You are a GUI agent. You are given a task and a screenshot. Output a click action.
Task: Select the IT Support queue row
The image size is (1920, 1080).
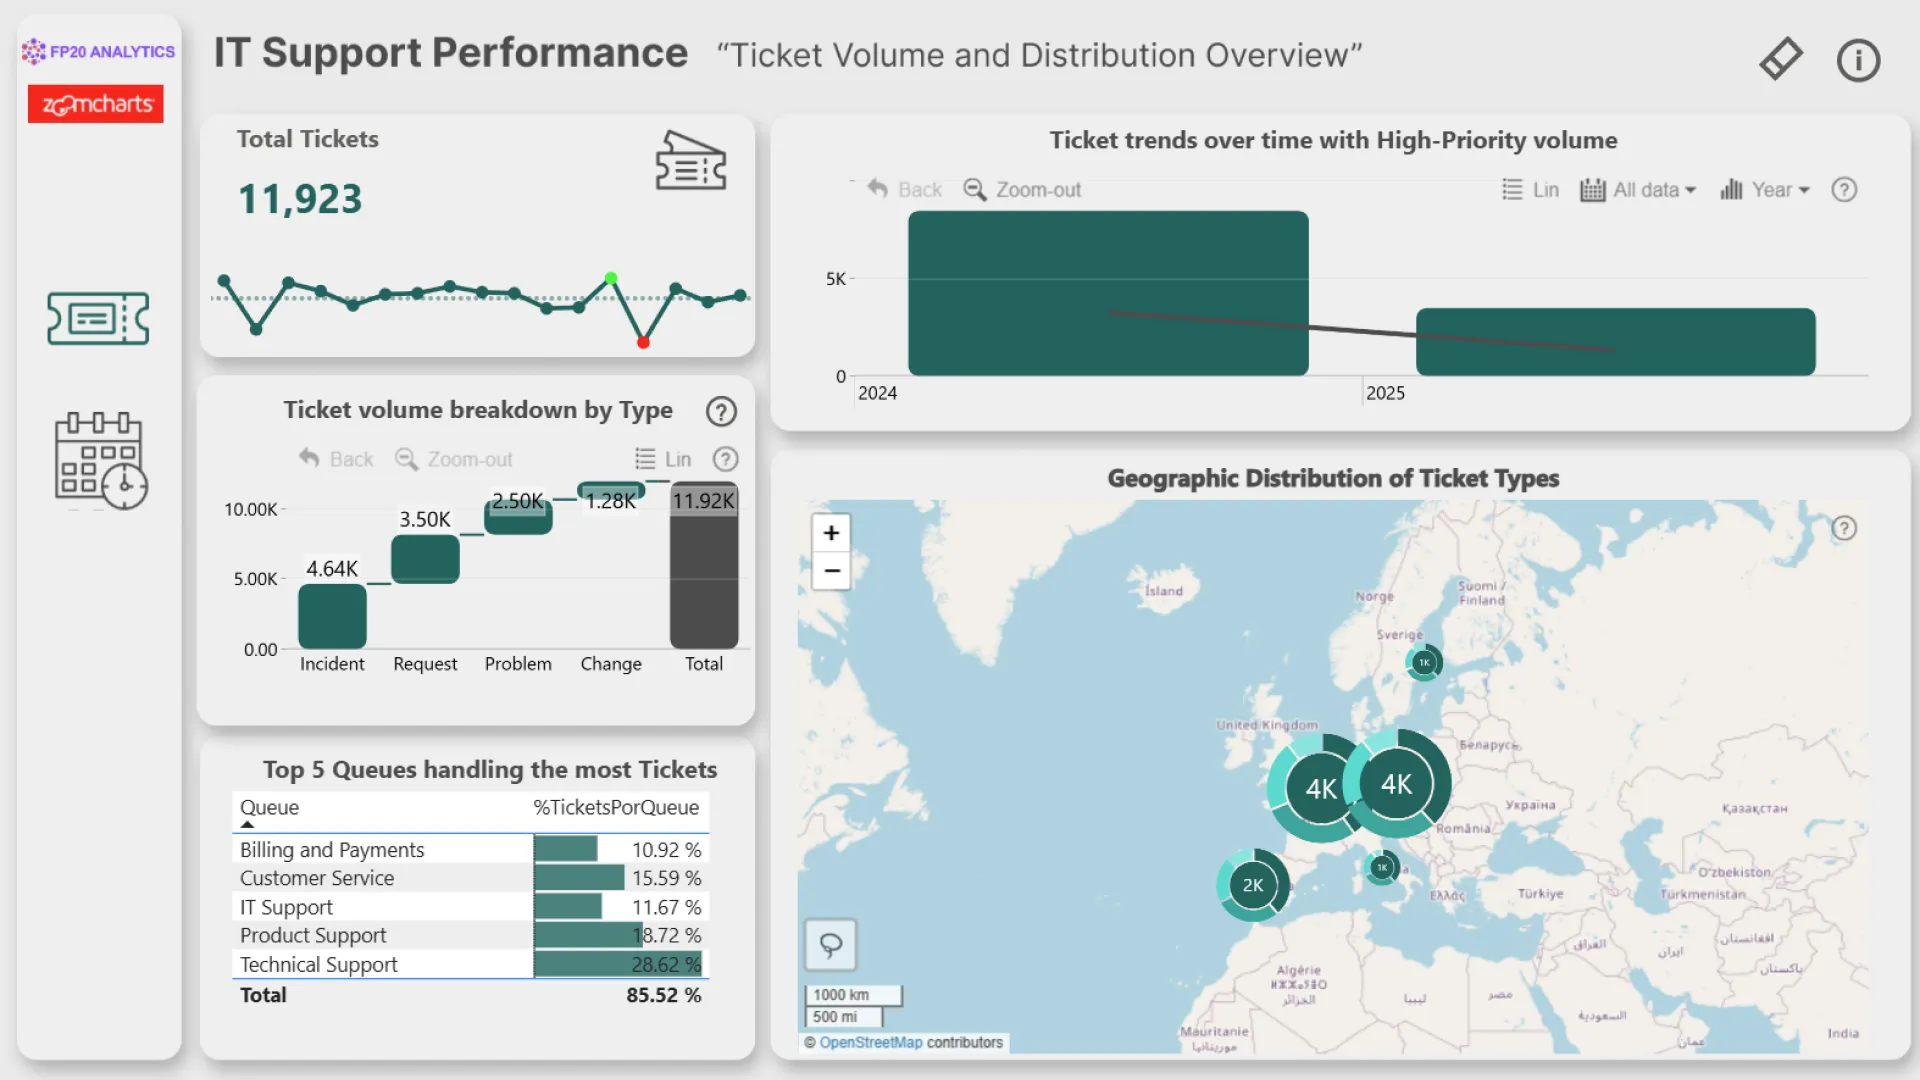pyautogui.click(x=470, y=907)
